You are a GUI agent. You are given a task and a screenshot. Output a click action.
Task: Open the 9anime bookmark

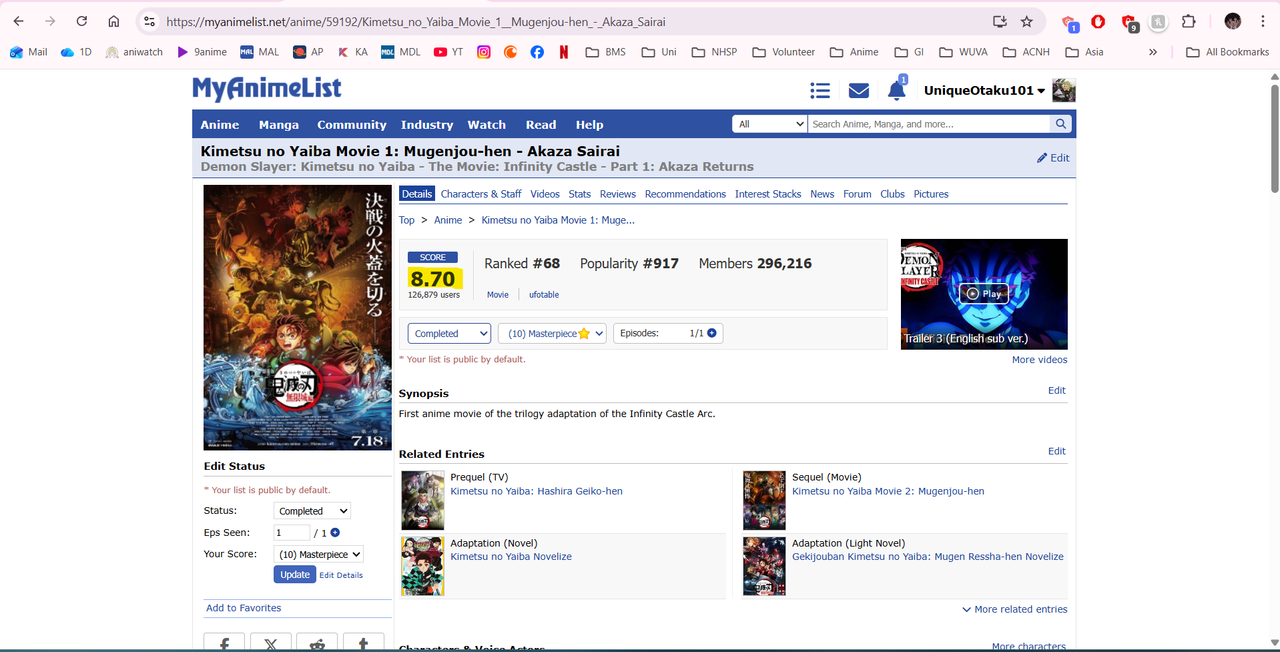pyautogui.click(x=202, y=52)
